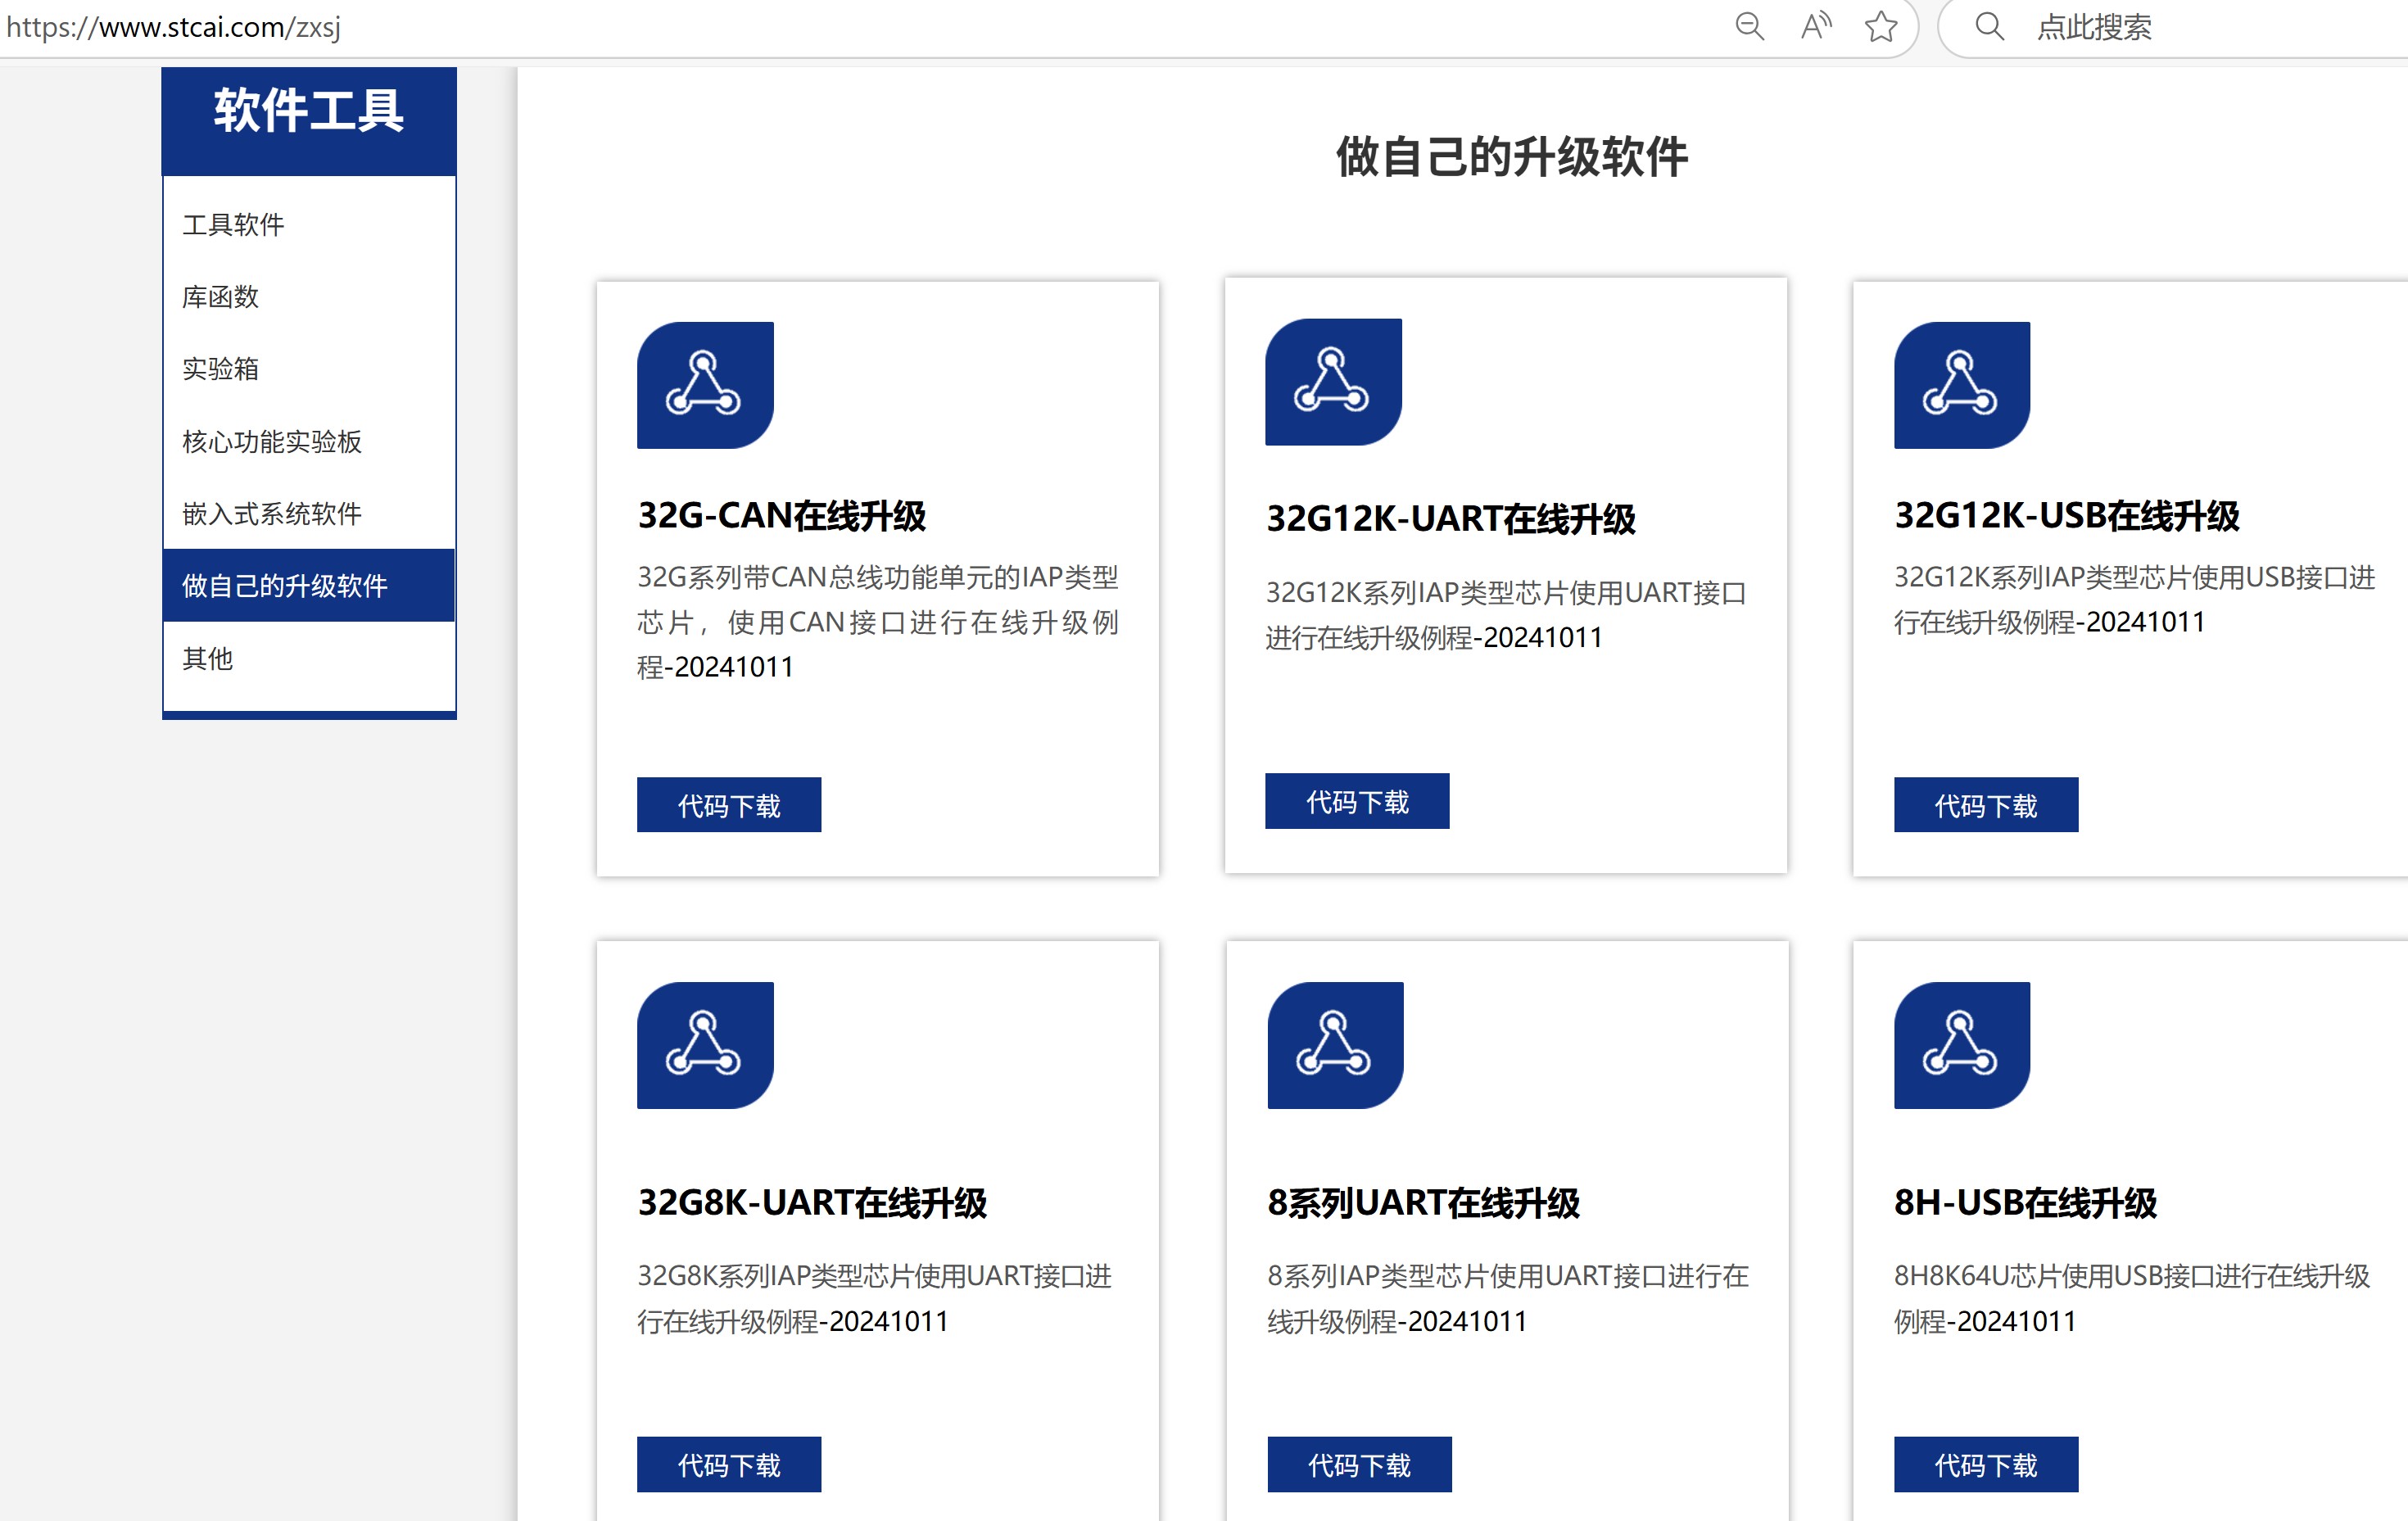
Task: Click the 8系列UART在线升级 card icon
Action: [x=1335, y=1045]
